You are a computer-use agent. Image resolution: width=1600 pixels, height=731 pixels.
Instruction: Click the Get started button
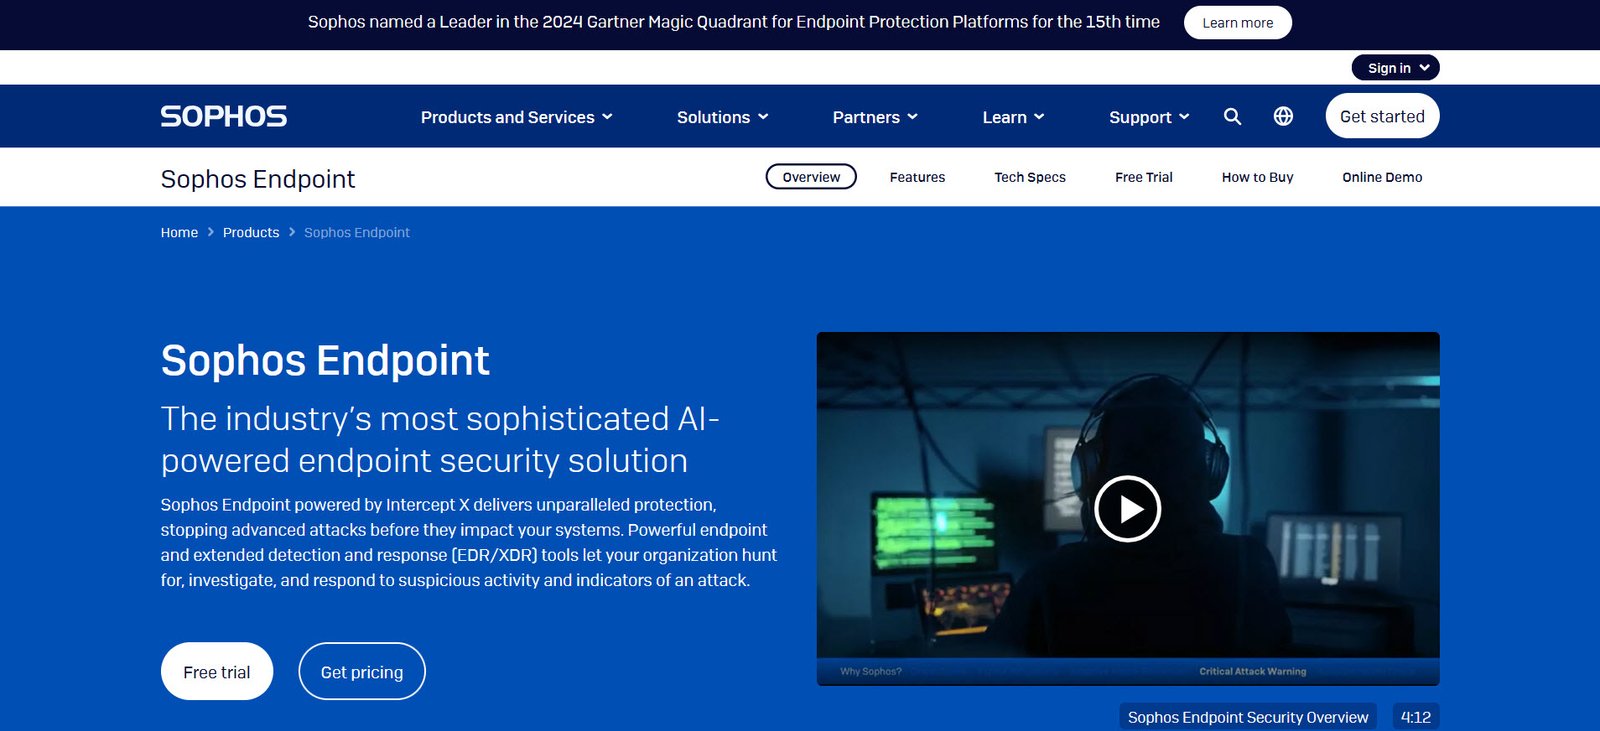1382,116
